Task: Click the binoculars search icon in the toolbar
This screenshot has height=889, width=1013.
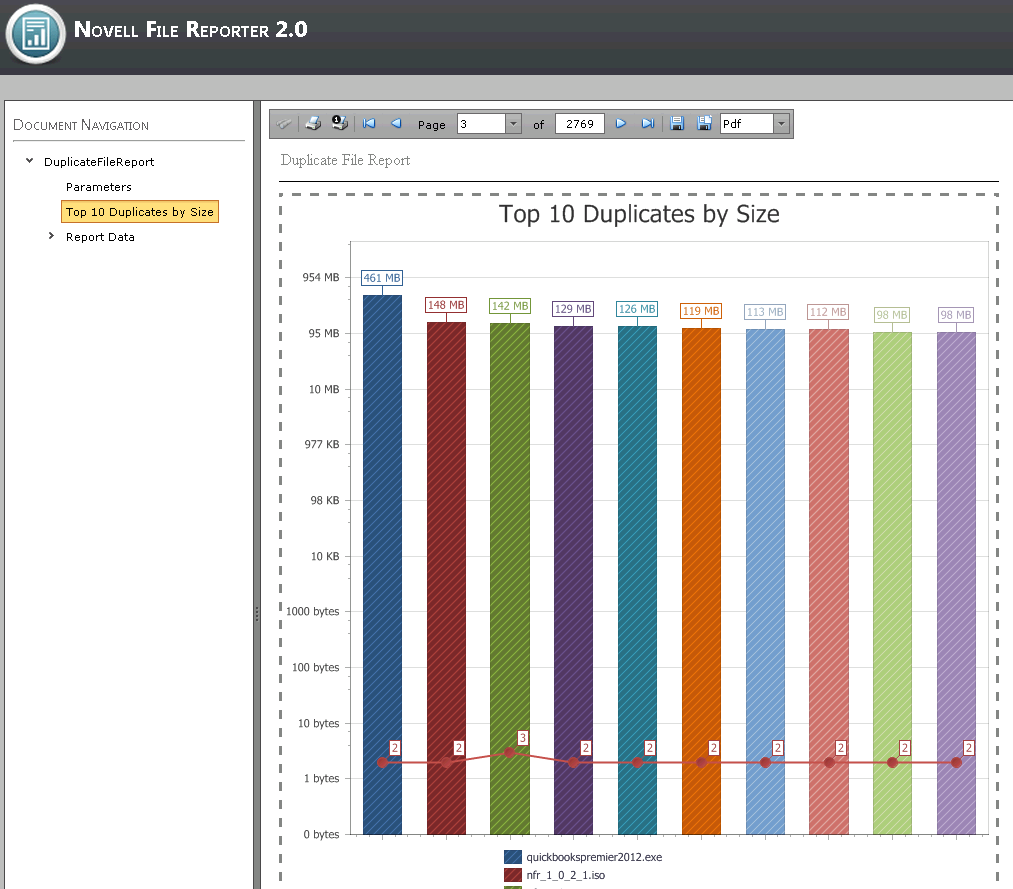Action: coord(284,123)
